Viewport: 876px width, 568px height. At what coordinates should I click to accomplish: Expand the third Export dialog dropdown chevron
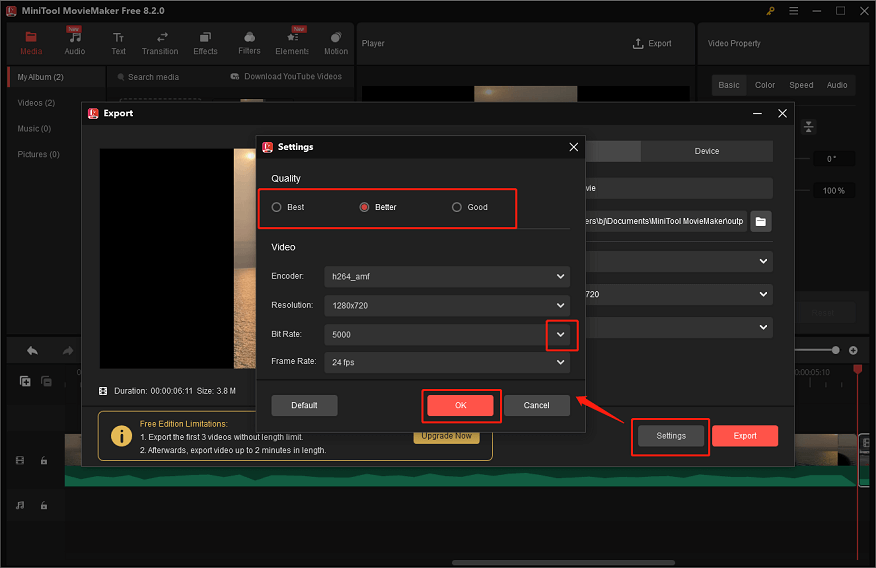click(x=763, y=327)
